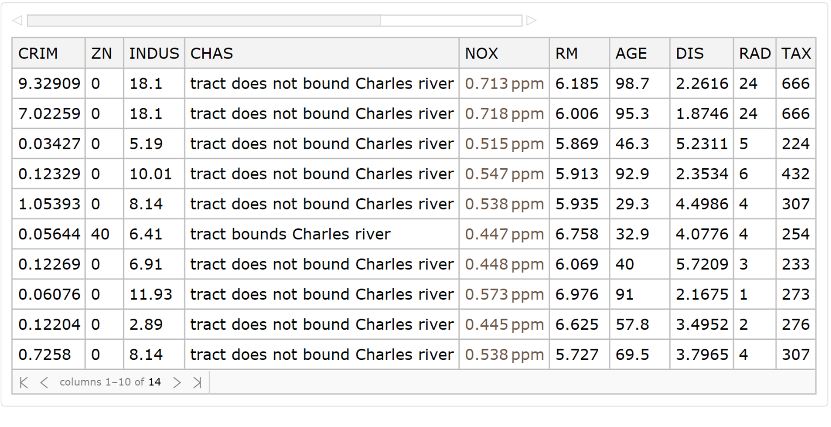
Task: Click the CRIM value 9.32909
Action: pos(48,84)
